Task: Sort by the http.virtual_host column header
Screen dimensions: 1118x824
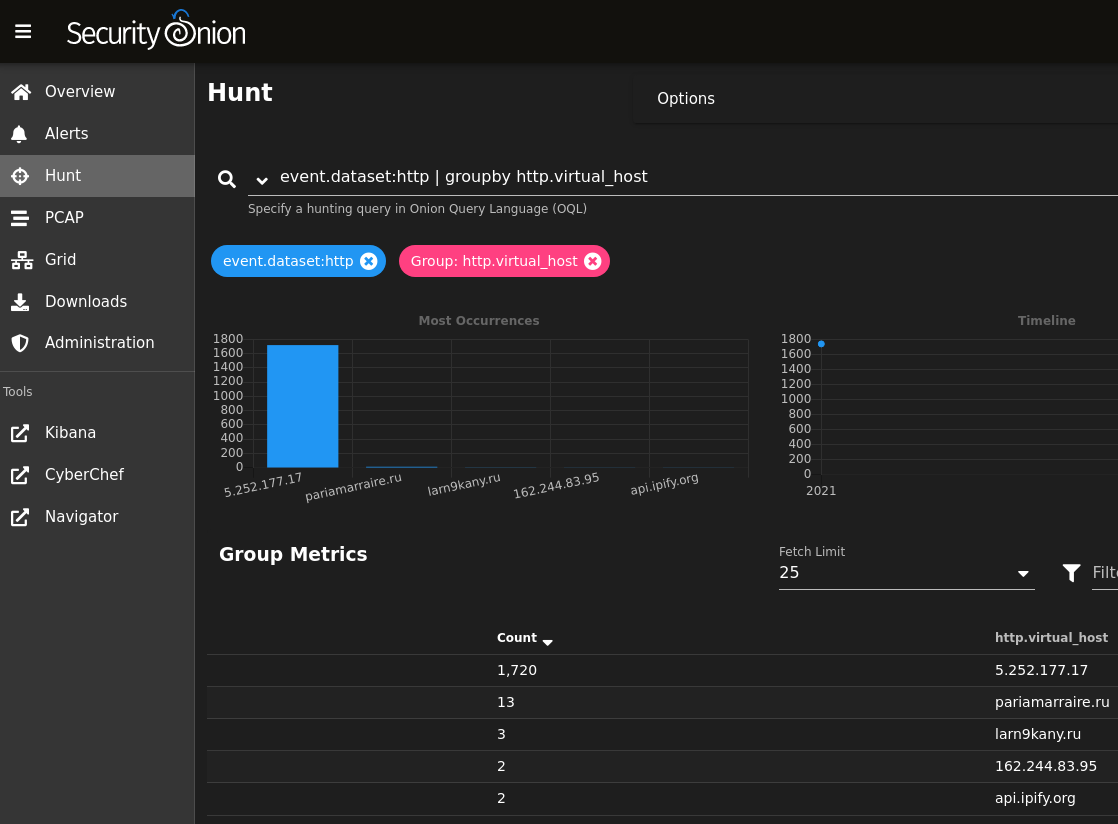Action: point(1052,639)
